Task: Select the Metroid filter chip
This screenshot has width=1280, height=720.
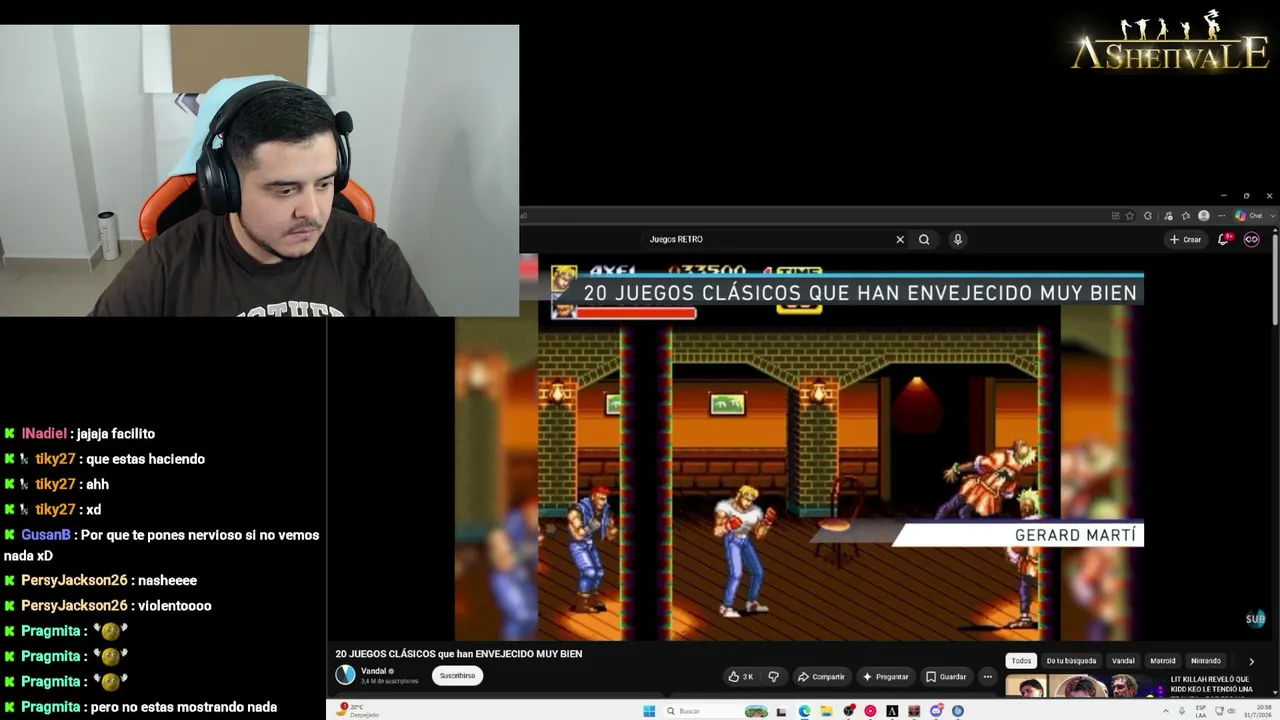Action: (1163, 661)
